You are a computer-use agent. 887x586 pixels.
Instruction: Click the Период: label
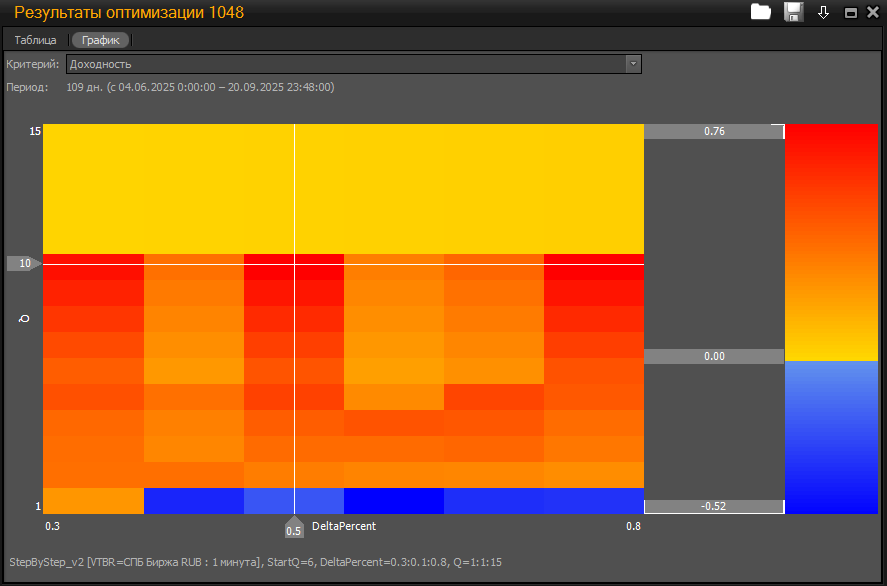pos(27,87)
